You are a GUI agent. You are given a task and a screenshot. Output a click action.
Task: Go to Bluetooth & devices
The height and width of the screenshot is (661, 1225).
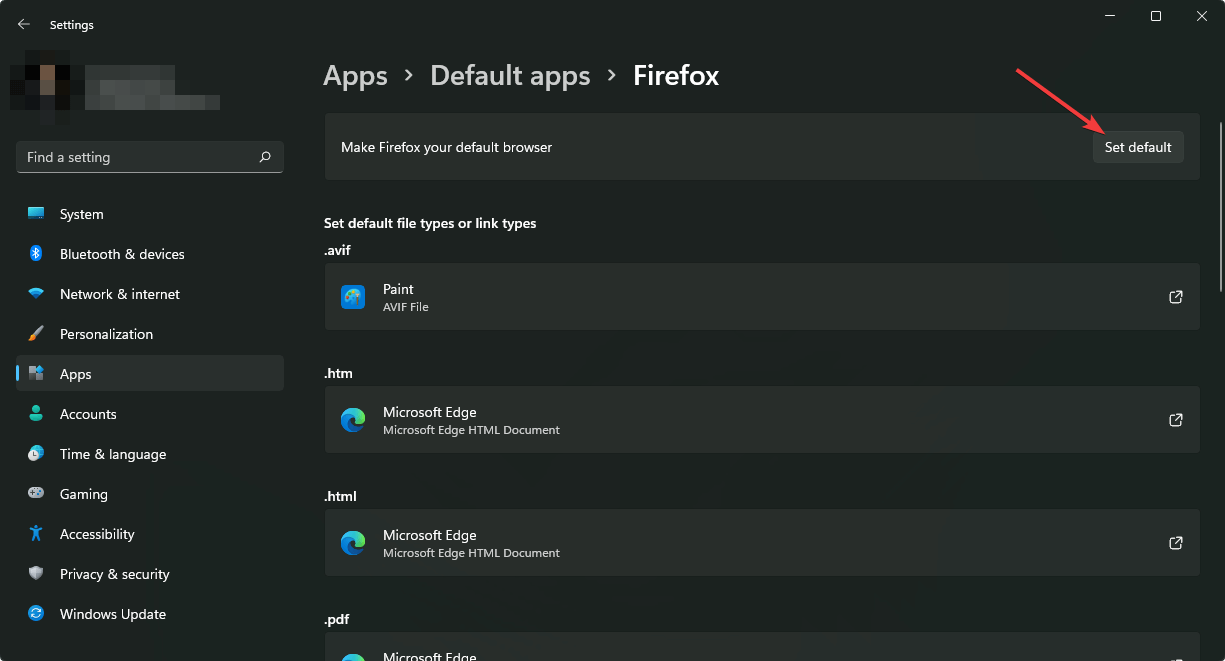[150, 254]
